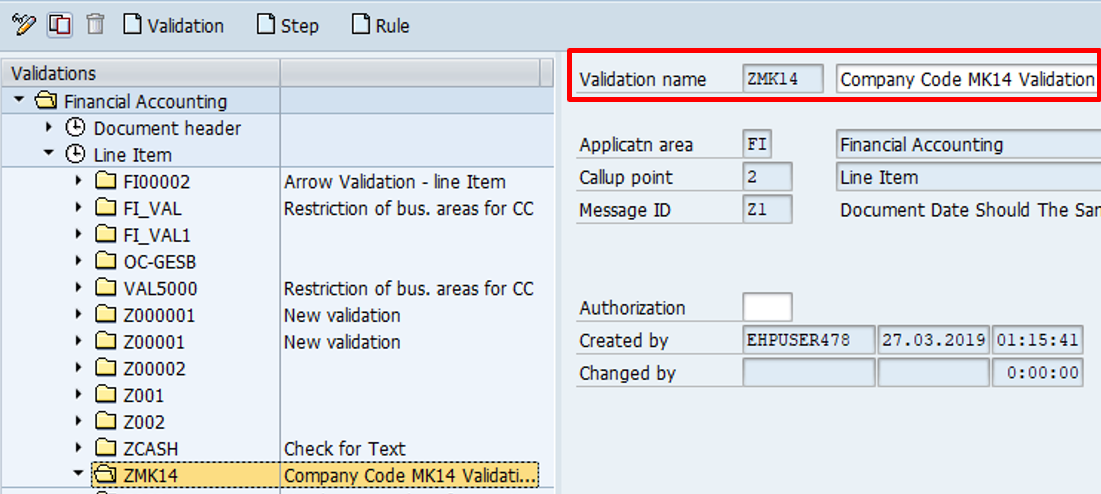Click the delete trash can icon

[95, 24]
